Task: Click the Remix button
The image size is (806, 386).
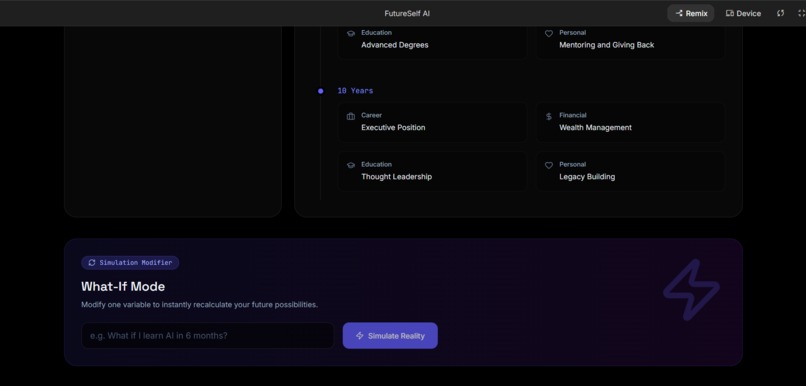Action: point(690,13)
